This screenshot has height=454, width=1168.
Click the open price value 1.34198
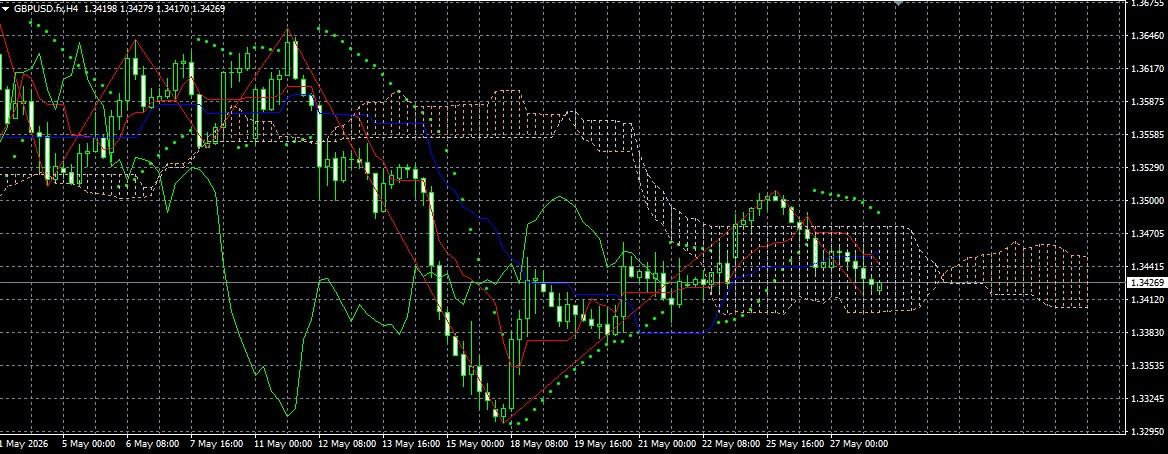point(99,9)
